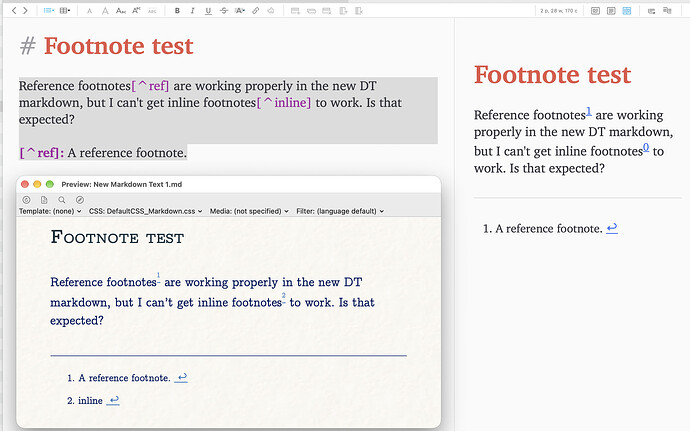Click the [^inline] marker in editor
The width and height of the screenshot is (690, 431).
(284, 103)
